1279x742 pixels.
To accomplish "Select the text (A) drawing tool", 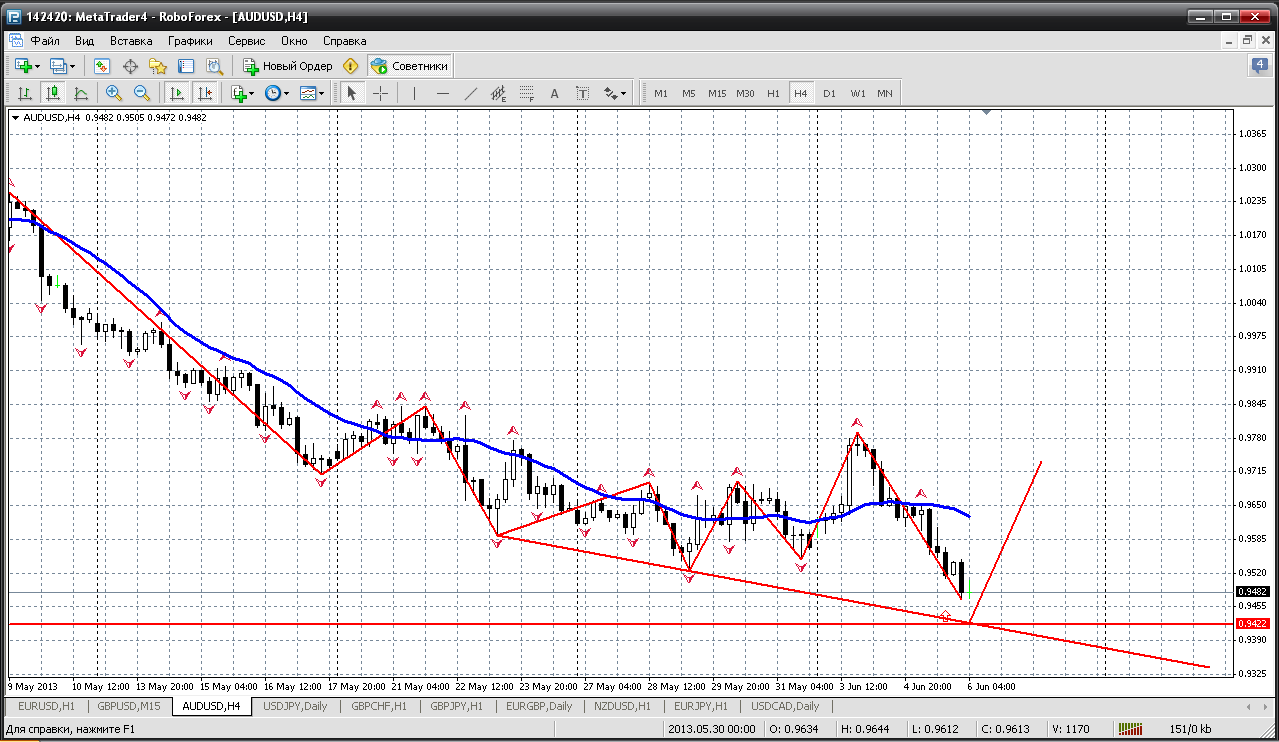I will click(555, 93).
